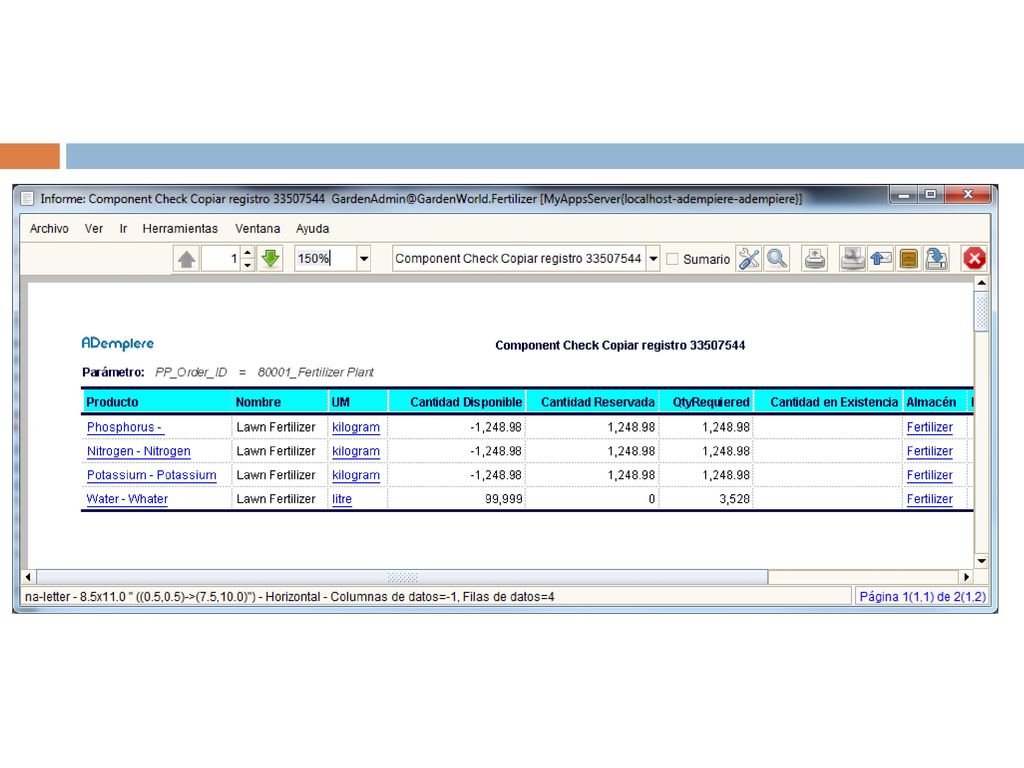
Task: Click the na-letter page format status text
Action: pos(289,596)
